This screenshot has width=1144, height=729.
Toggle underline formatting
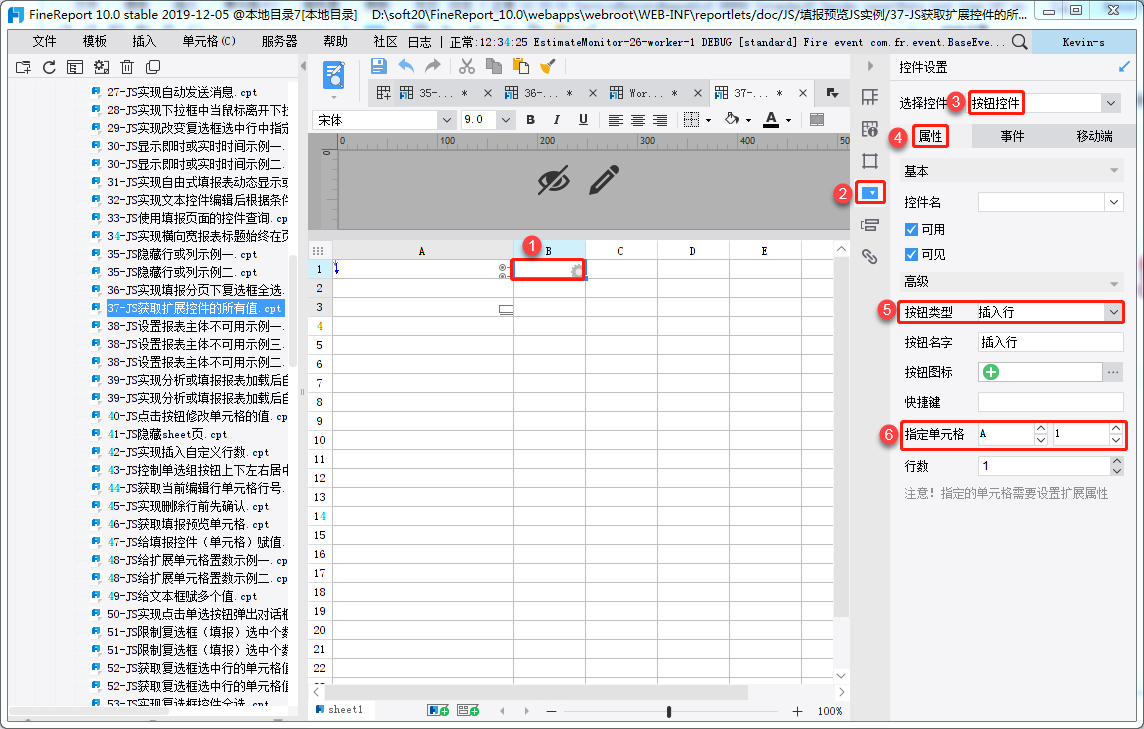(583, 120)
